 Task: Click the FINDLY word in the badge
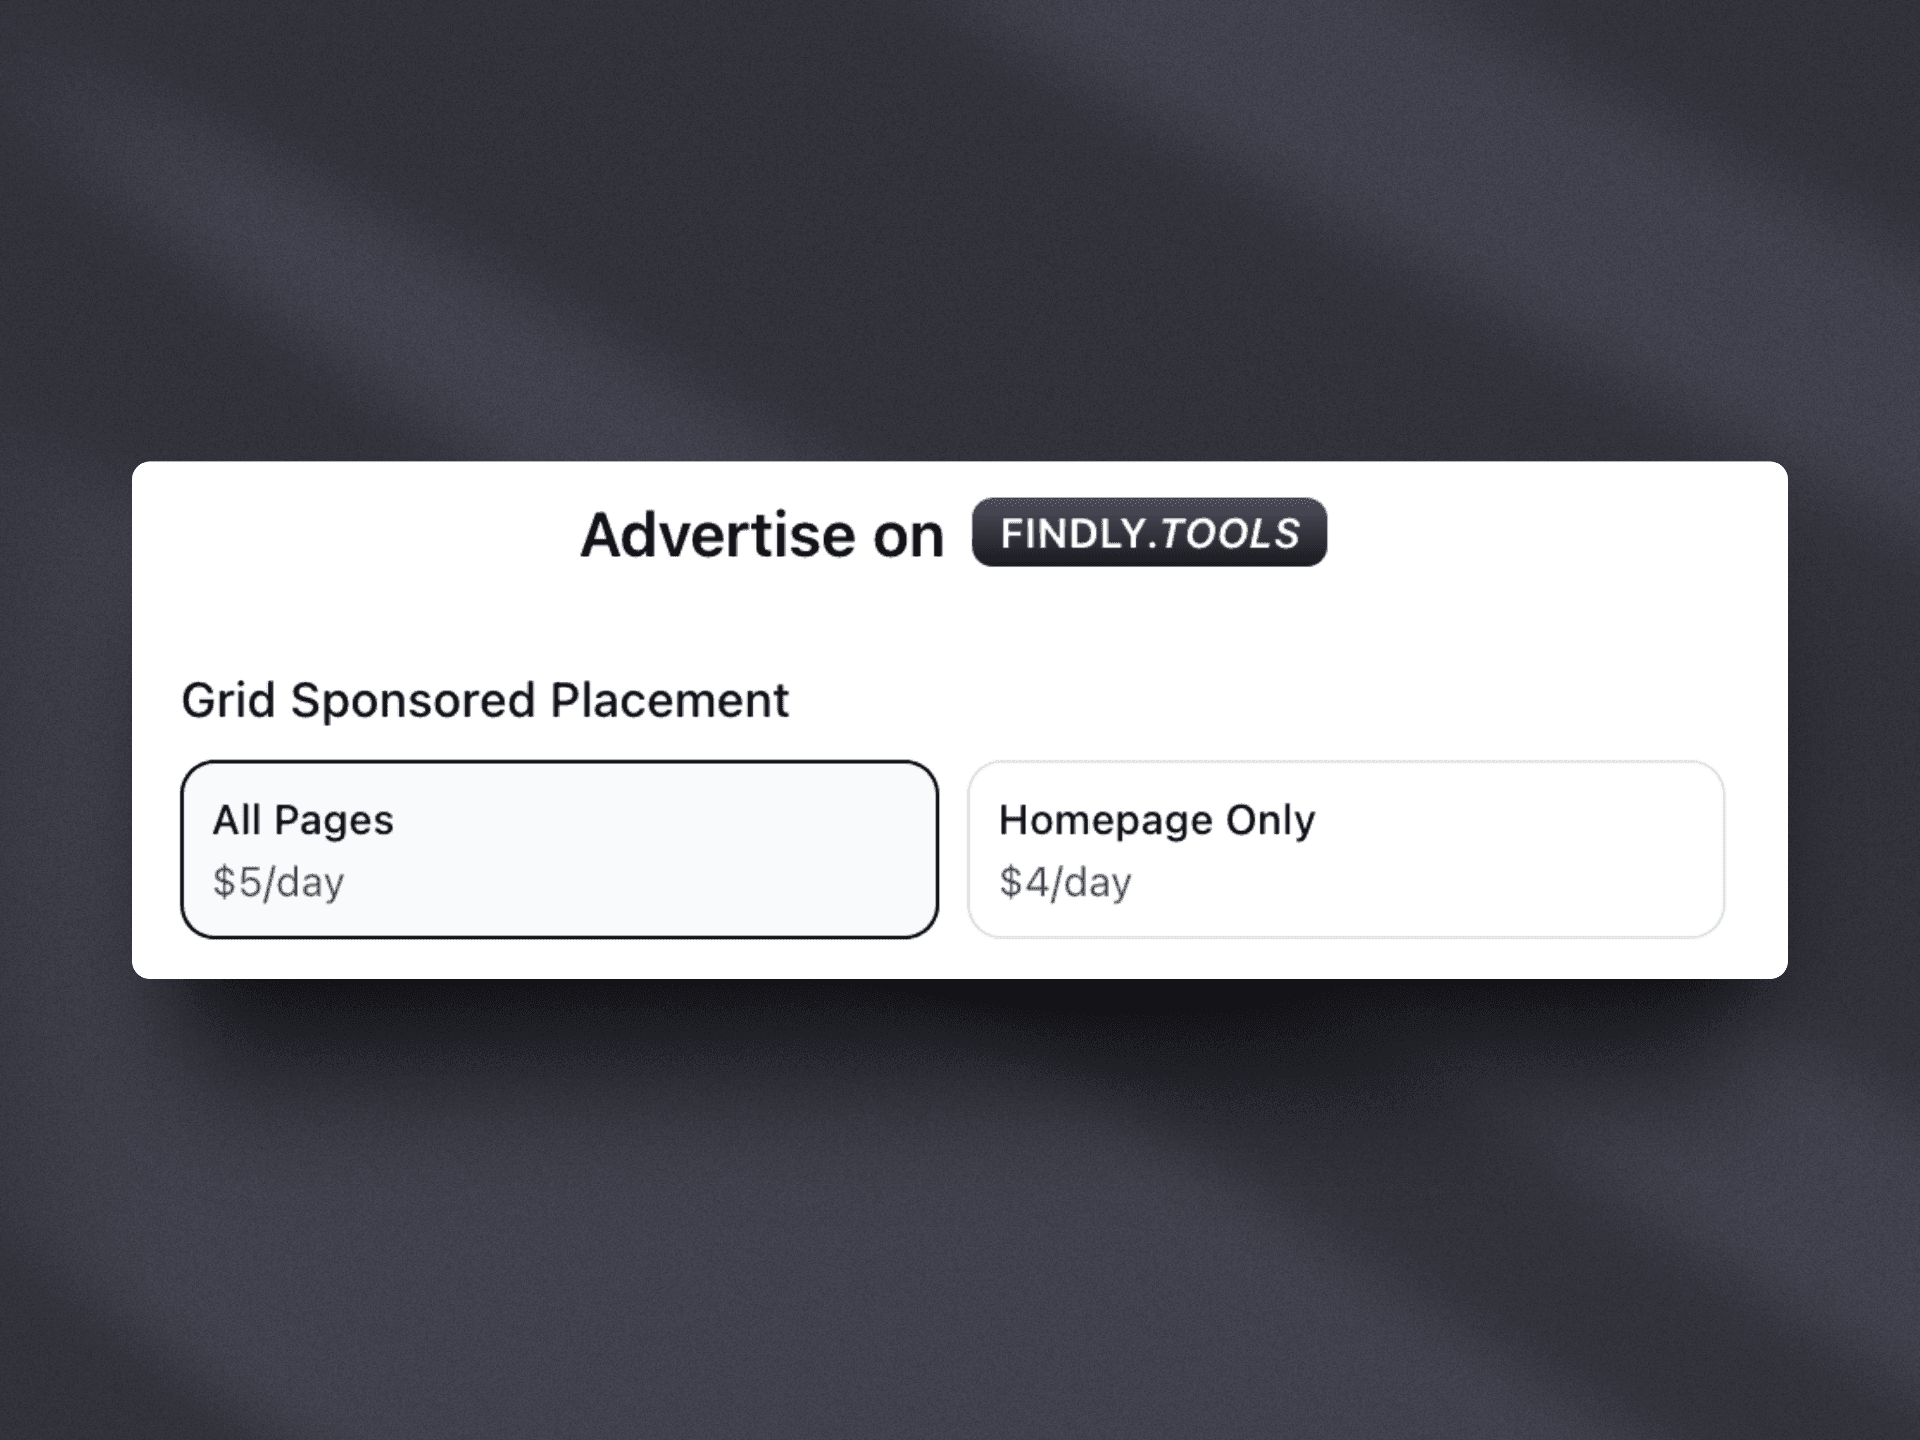click(1072, 533)
